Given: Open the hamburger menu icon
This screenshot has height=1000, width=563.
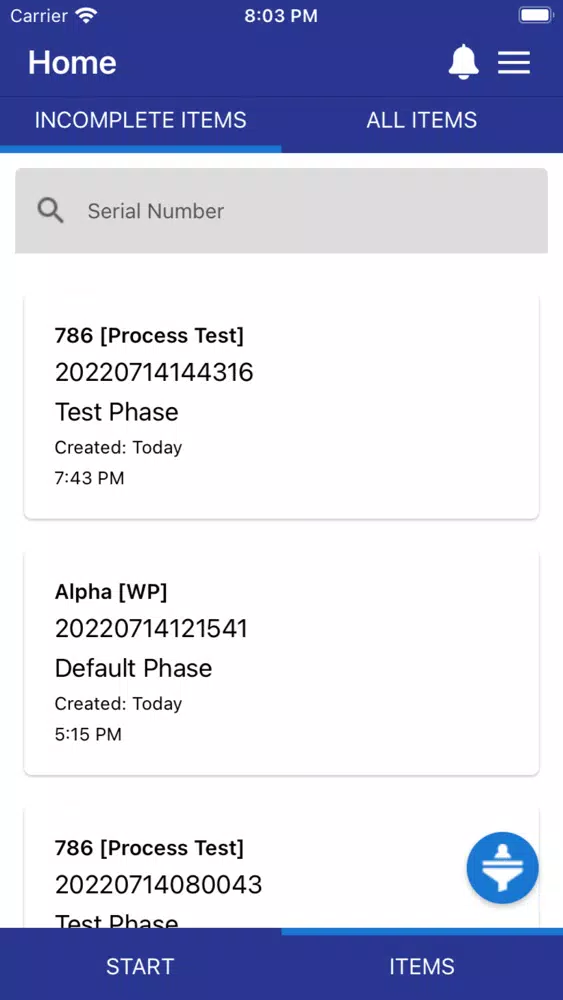Looking at the screenshot, I should coord(514,62).
